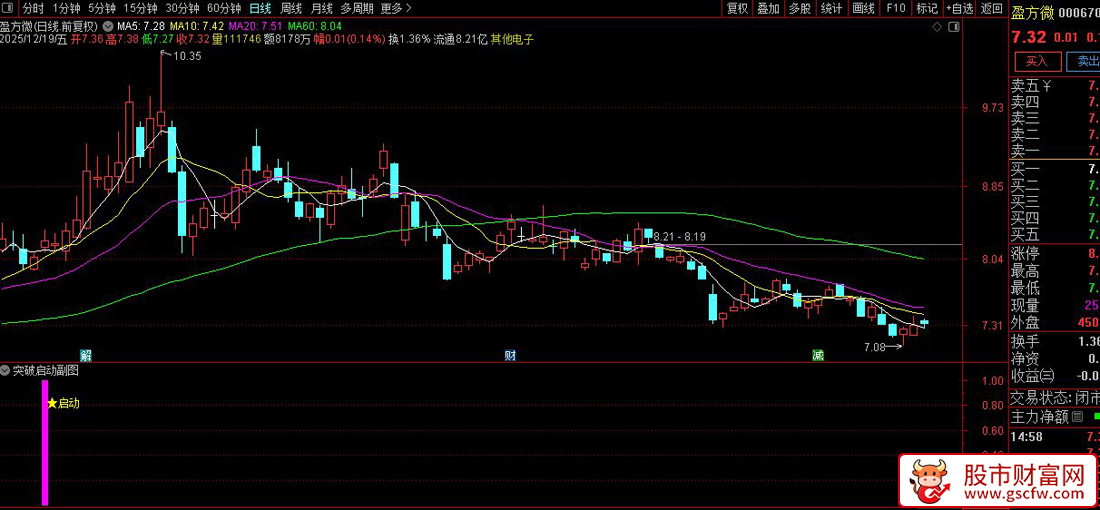1100x510 pixels.
Task: Click the 14:58 trade tick row
Action: [1054, 436]
